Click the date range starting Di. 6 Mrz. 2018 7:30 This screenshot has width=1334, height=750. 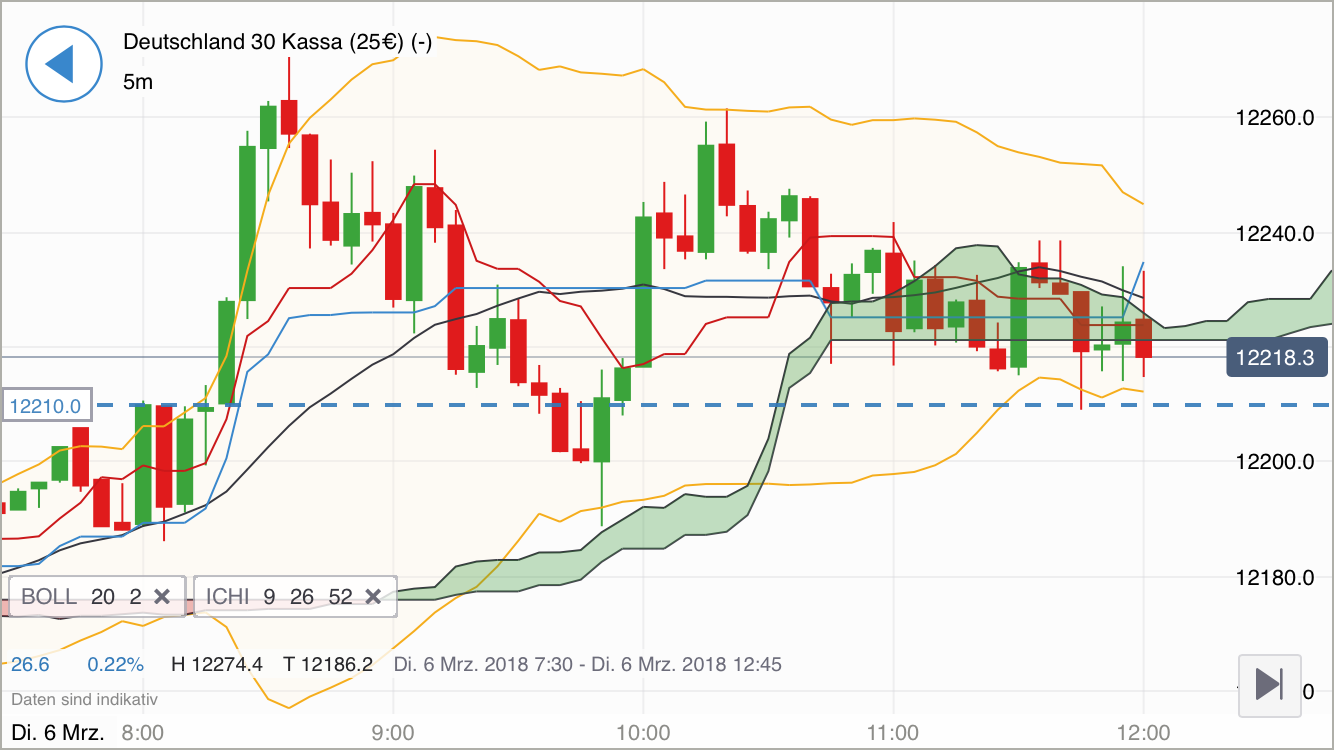[x=588, y=664]
